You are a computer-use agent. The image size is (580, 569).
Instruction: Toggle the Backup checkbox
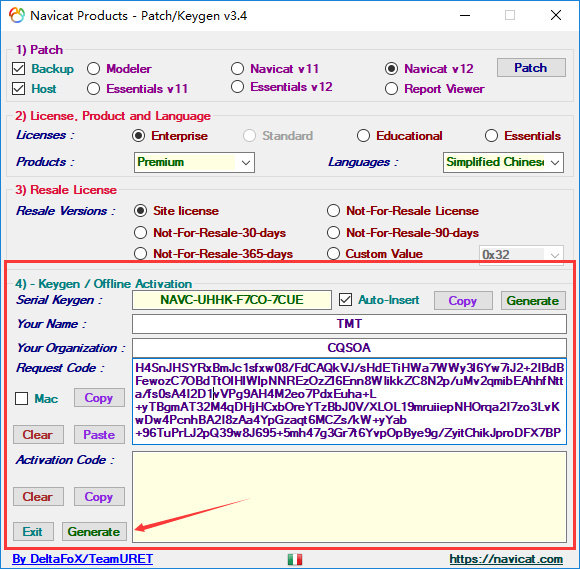(18, 69)
